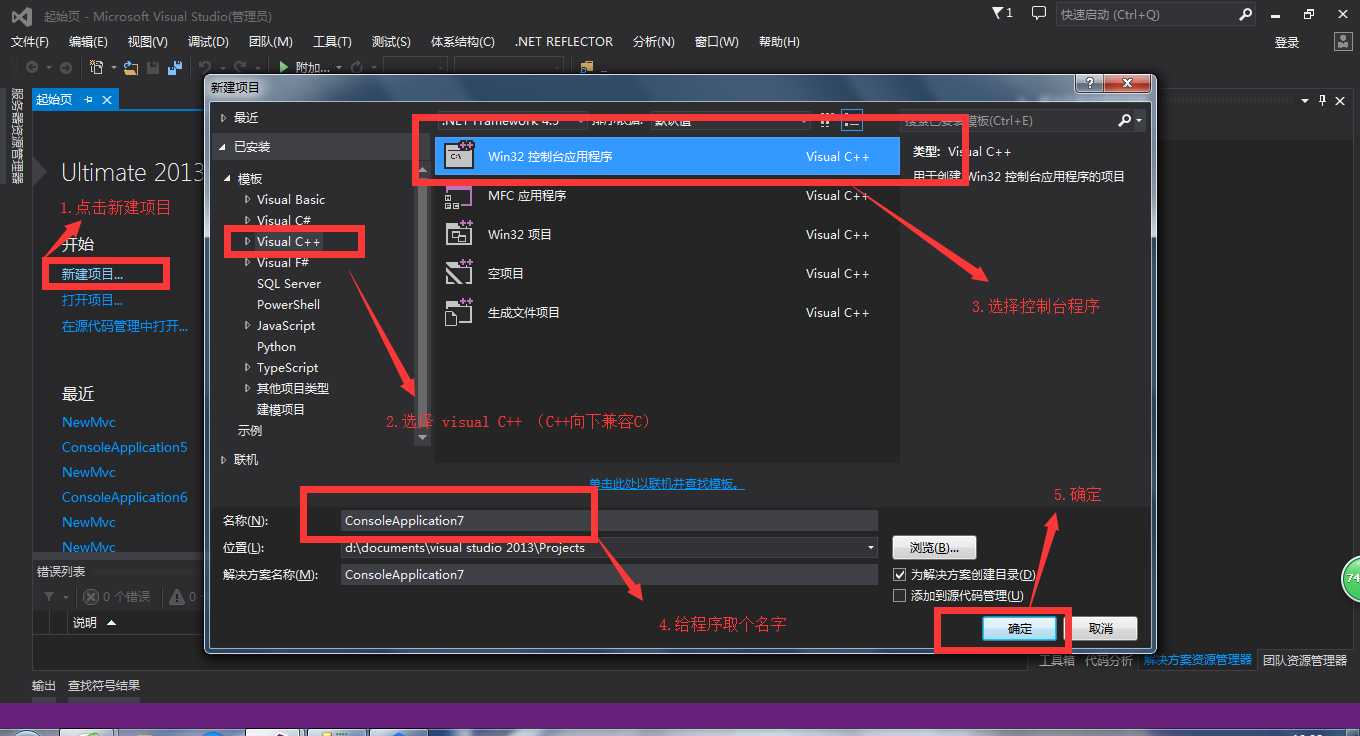Pin the right side panel with pin icon
1360x736 pixels.
[x=1322, y=100]
